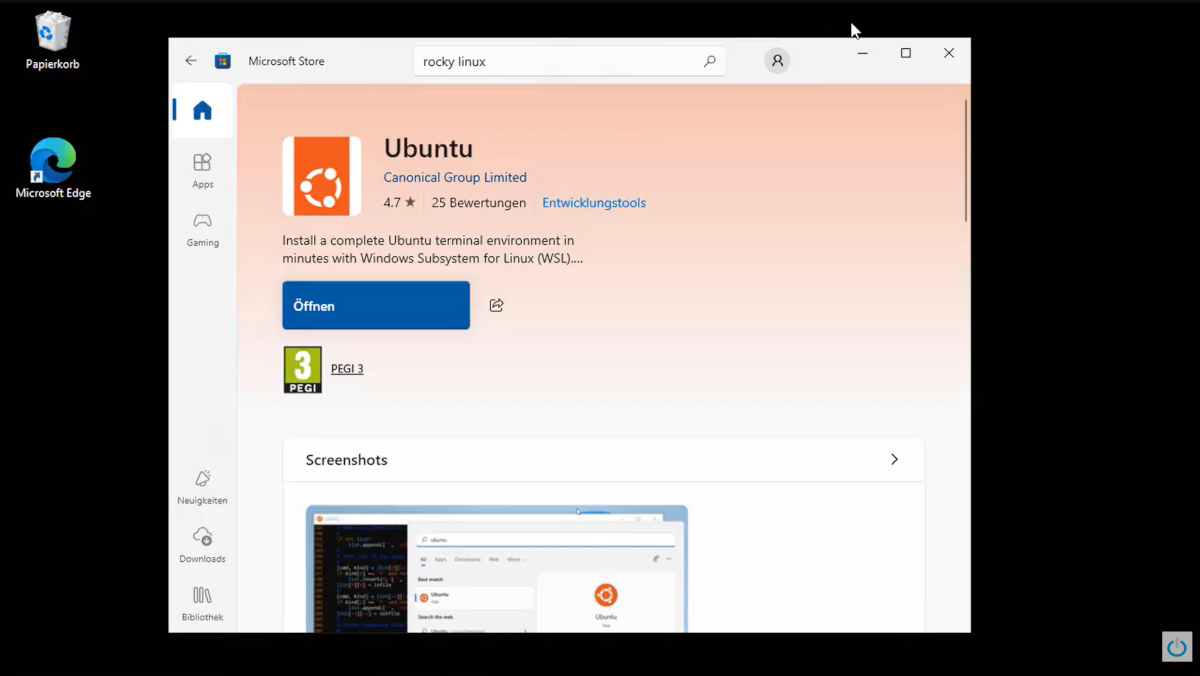Open Neuigkeiten in the sidebar
1200x676 pixels.
[202, 487]
